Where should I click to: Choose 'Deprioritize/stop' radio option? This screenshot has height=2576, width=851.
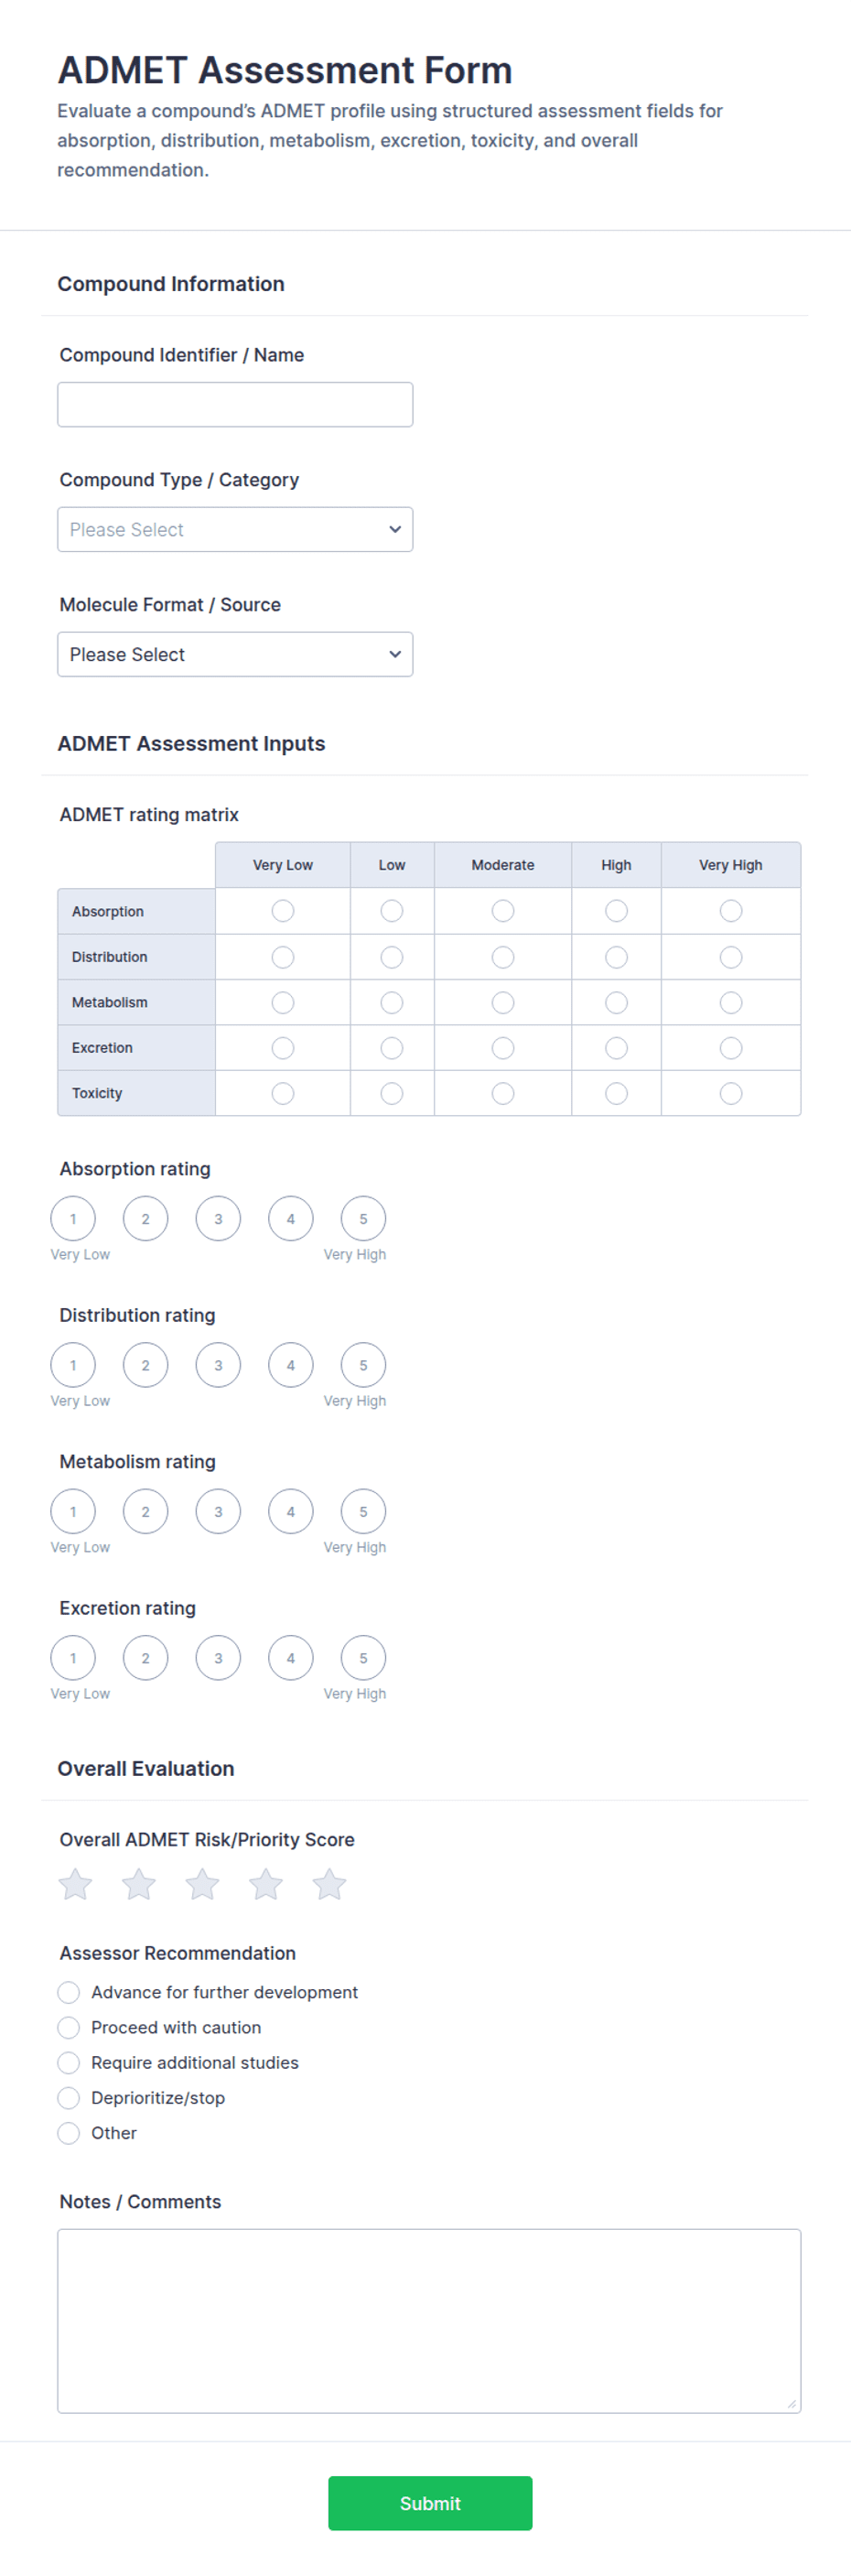coord(68,2097)
